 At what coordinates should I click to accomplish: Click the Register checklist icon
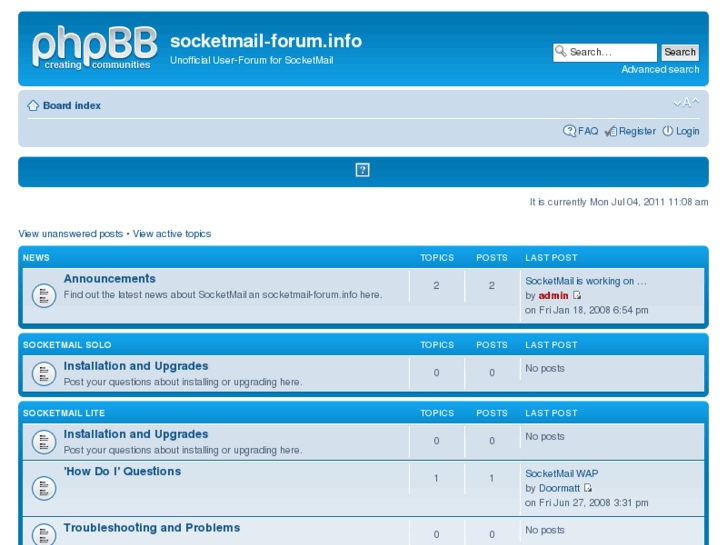click(x=611, y=131)
